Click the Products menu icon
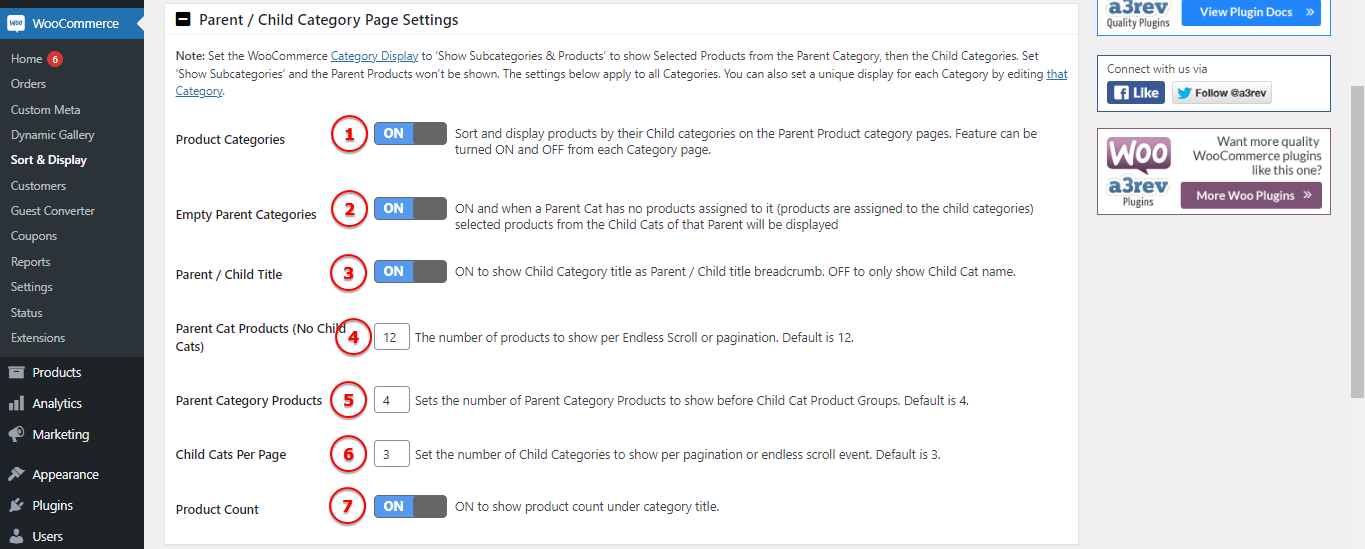The image size is (1365, 549). pyautogui.click(x=16, y=372)
